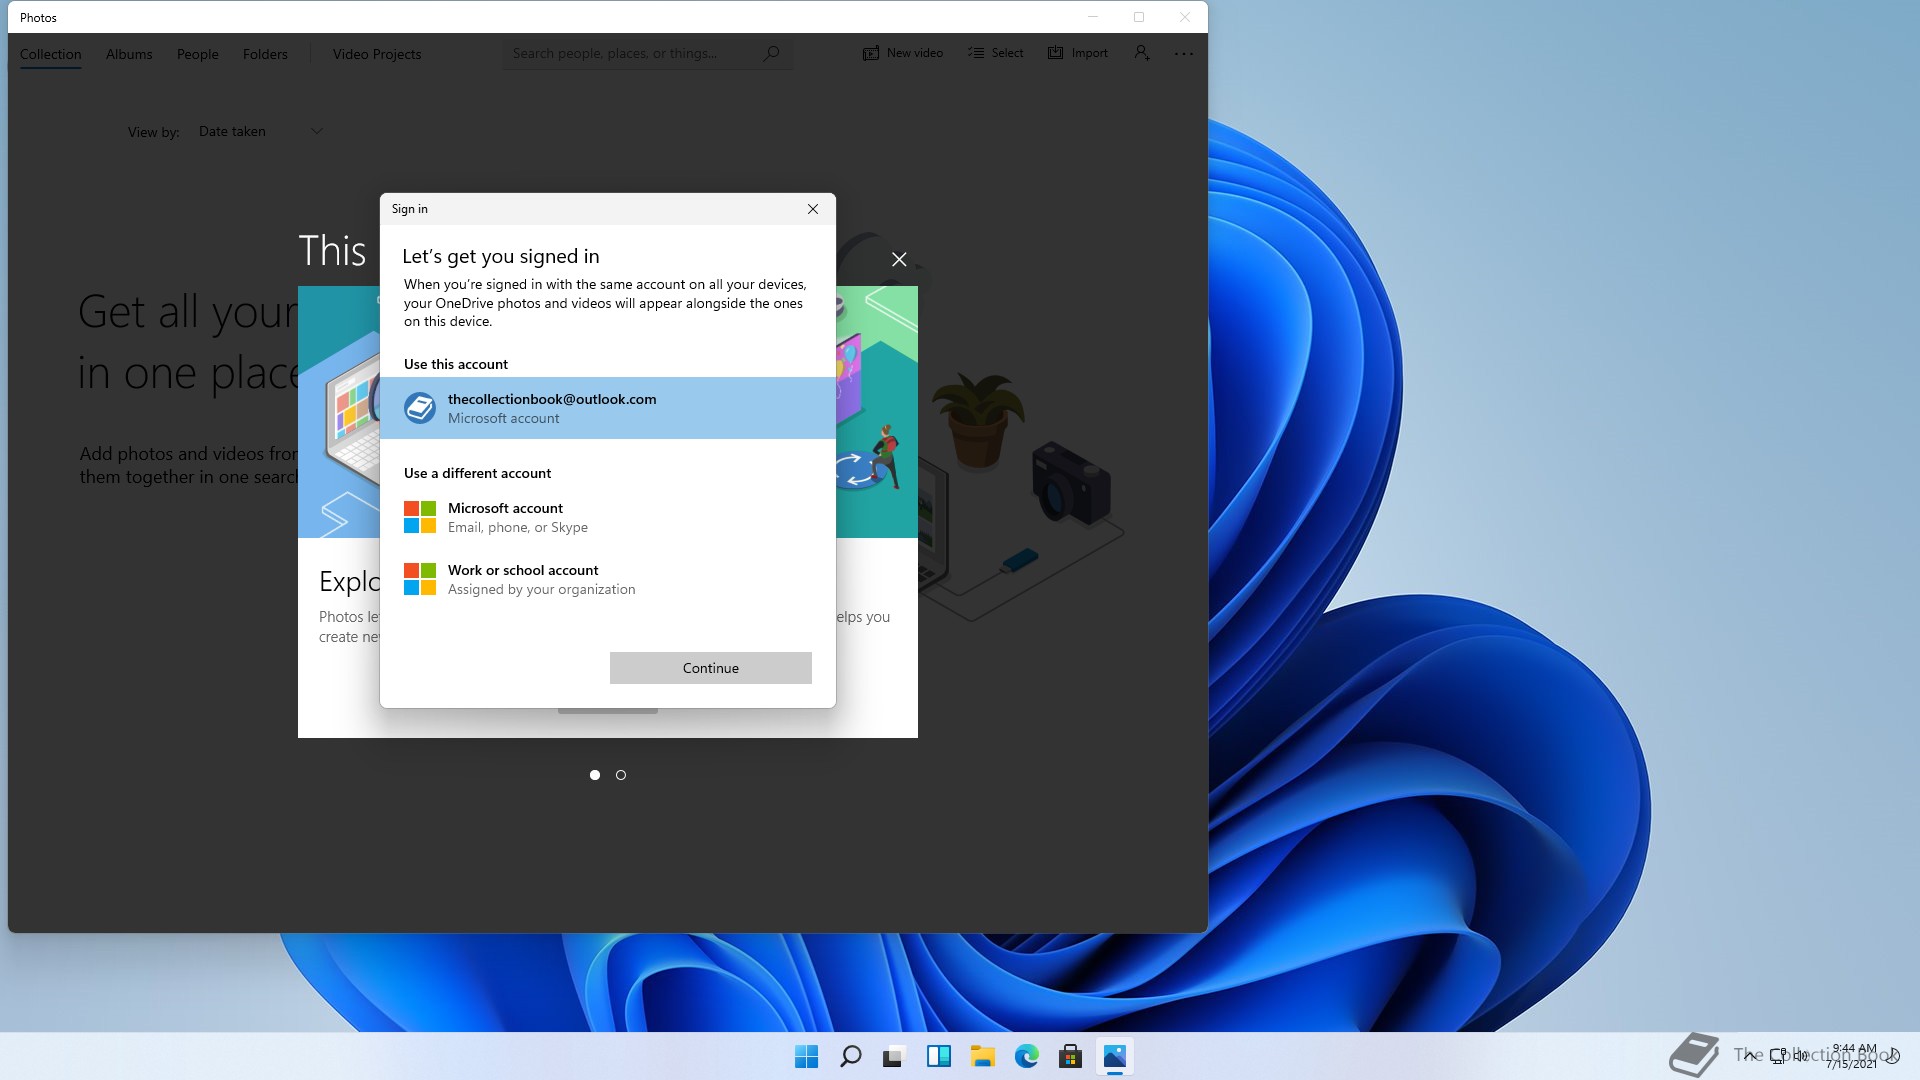Click the account avatar icon beside the email
1920x1080 pixels.
pyautogui.click(x=420, y=408)
